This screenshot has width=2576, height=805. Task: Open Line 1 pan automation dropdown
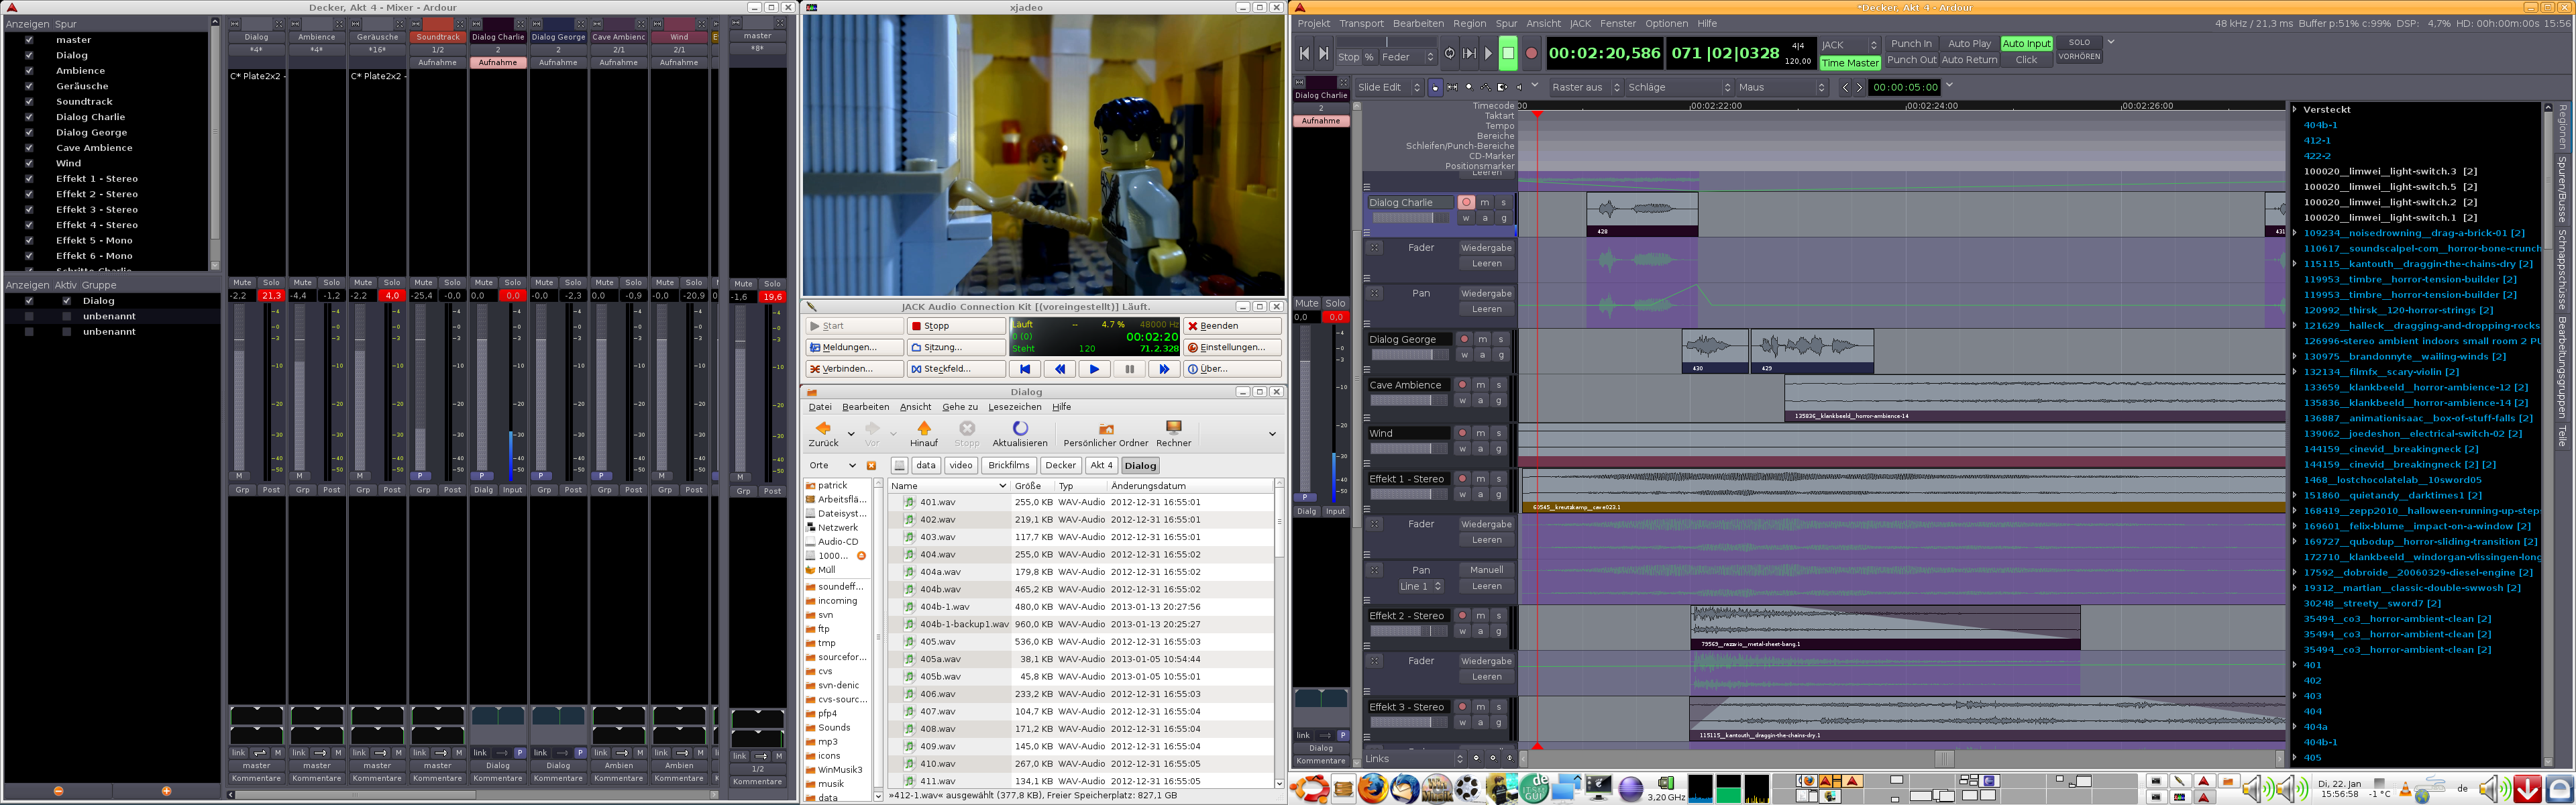[x=1421, y=586]
